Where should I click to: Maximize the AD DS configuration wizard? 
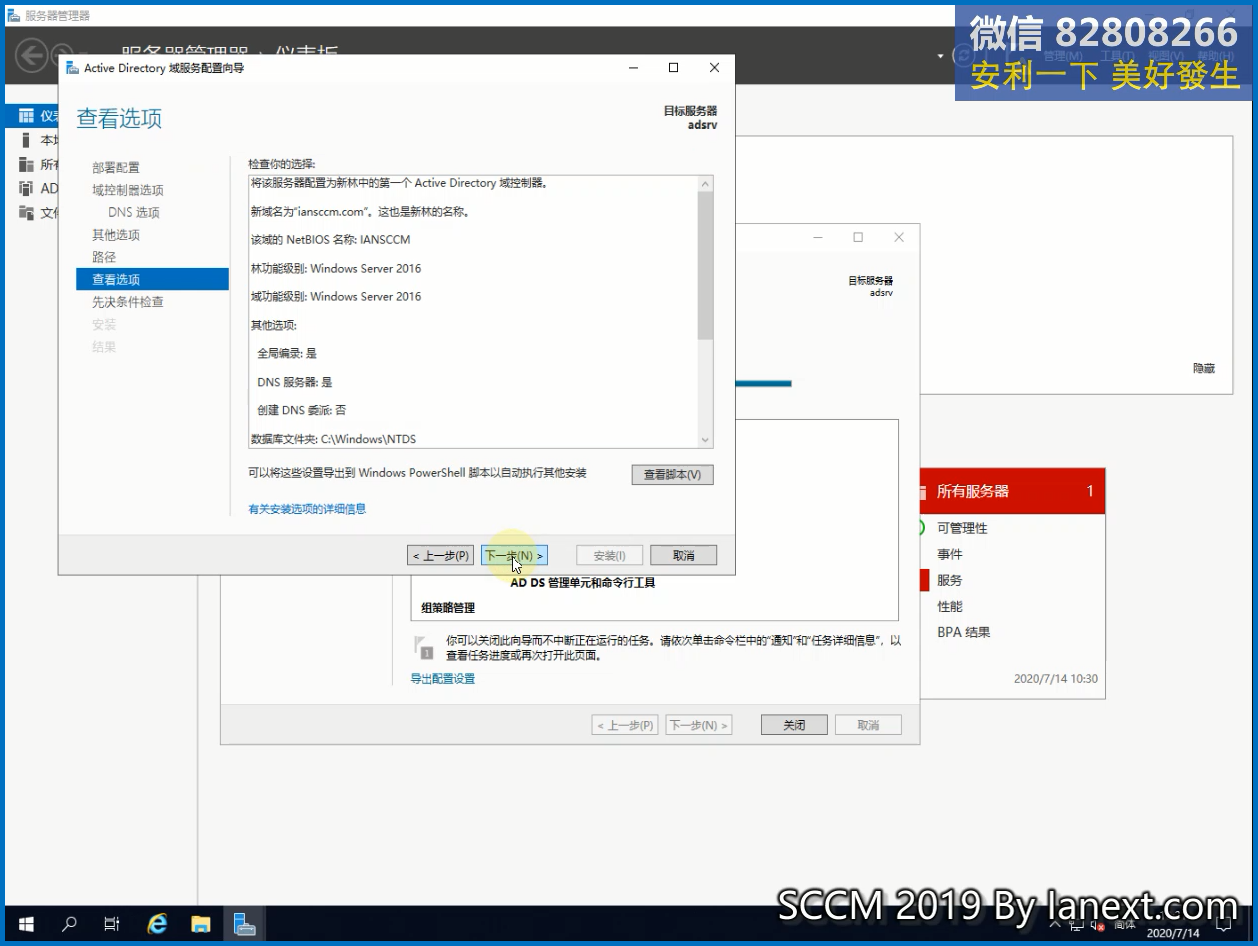(674, 68)
